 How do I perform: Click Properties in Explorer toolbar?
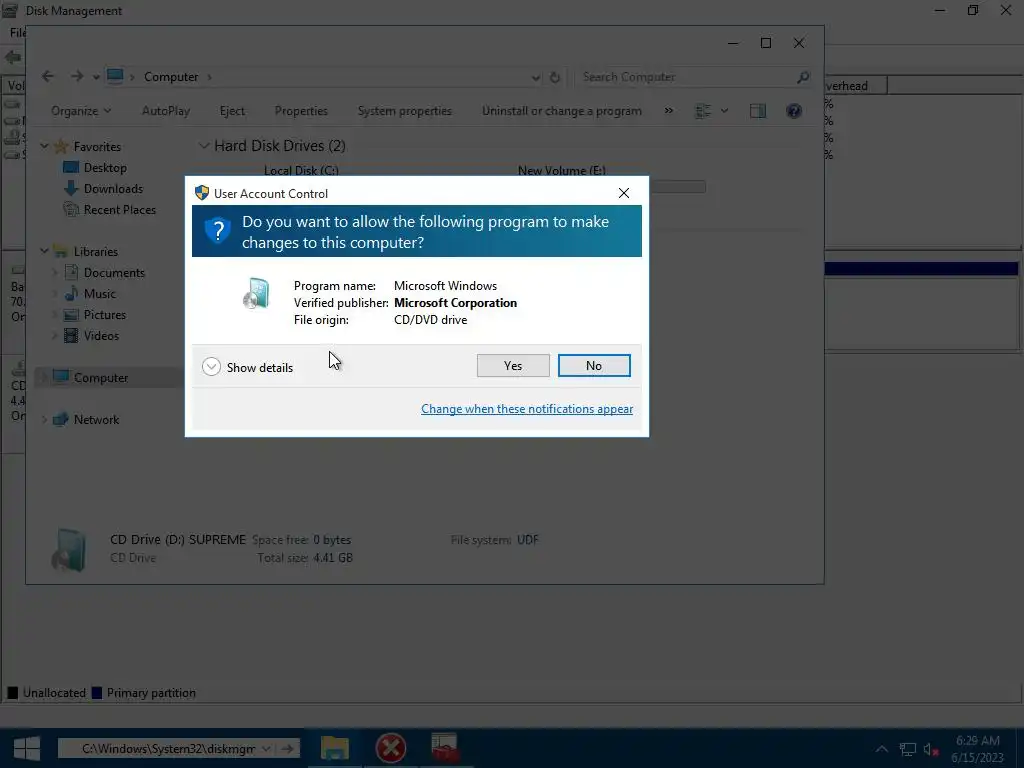tap(301, 111)
